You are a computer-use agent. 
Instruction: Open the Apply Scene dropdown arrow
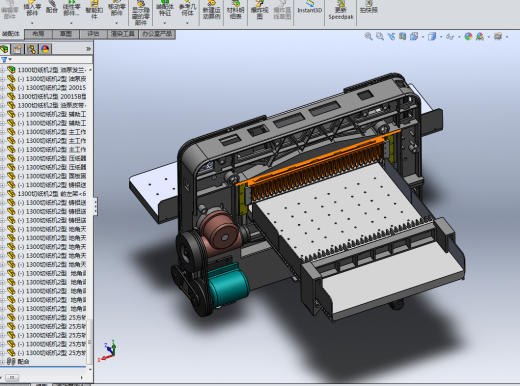point(489,37)
